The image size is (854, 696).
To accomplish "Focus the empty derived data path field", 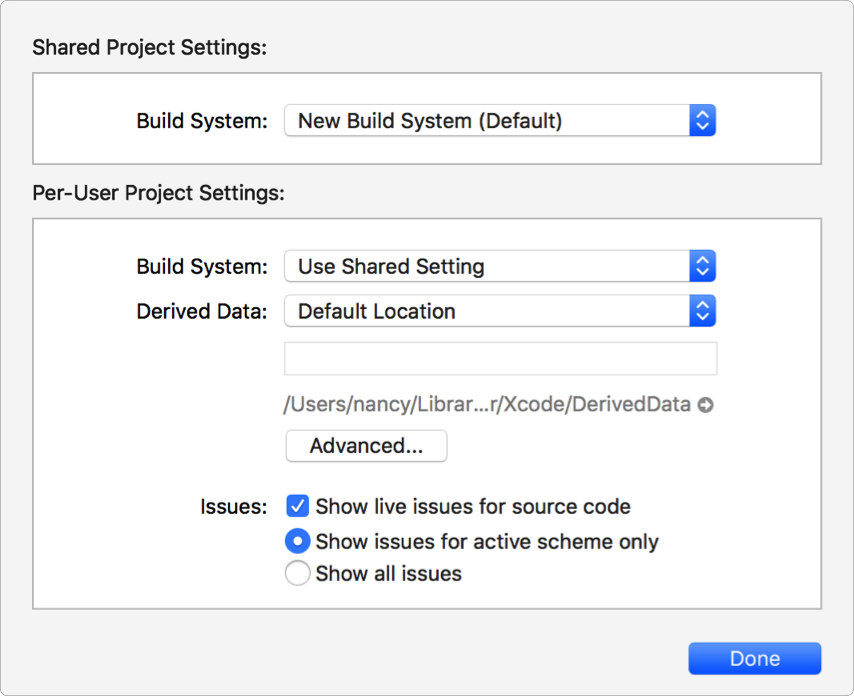I will pos(500,358).
